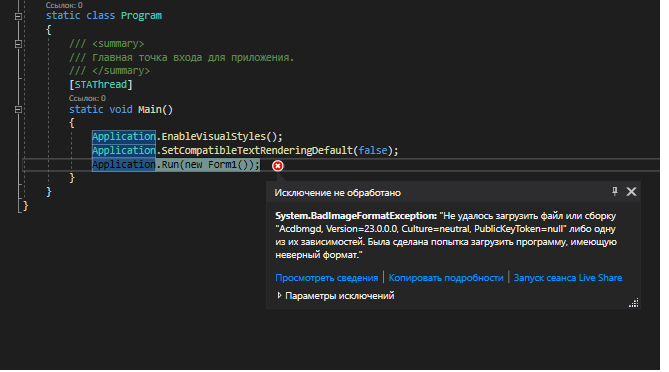Click the 'Ссылок: 0' above class Program

tap(64, 5)
